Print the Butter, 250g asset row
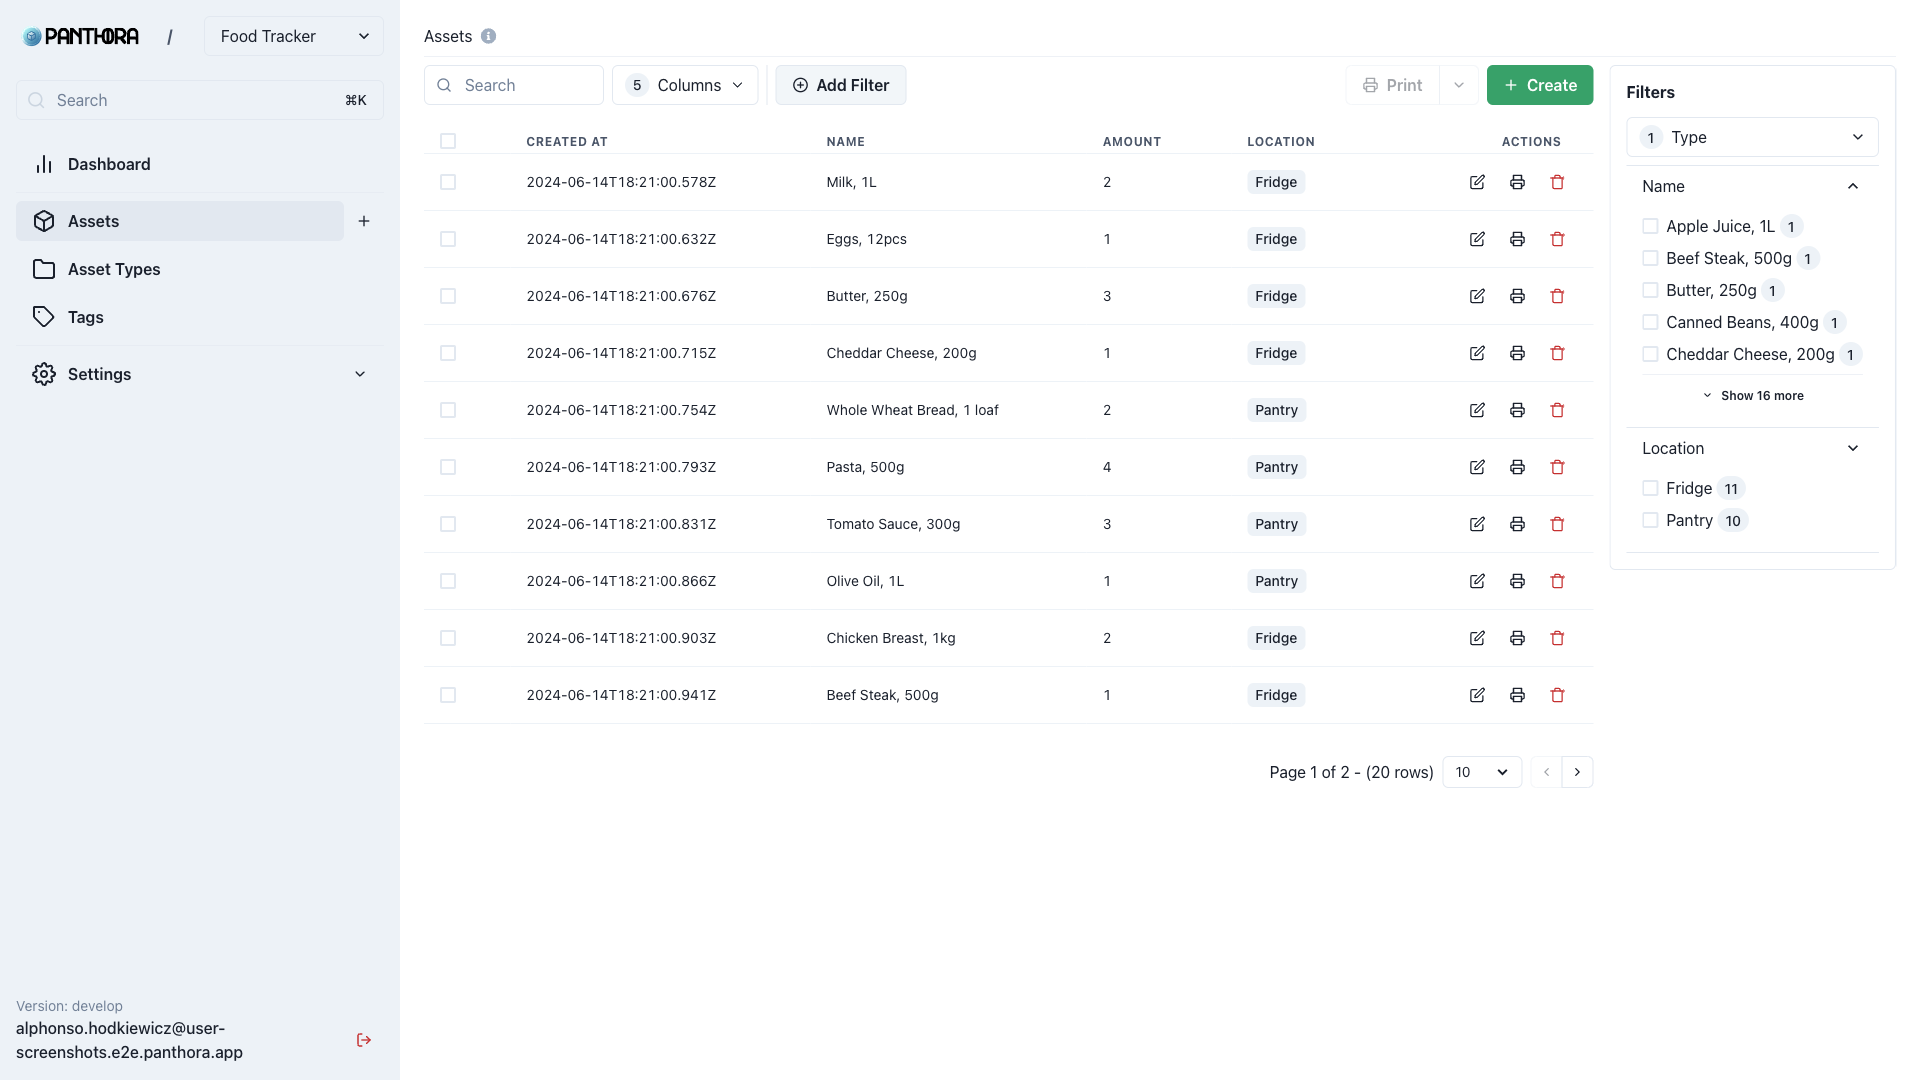This screenshot has height=1080, width=1920. click(x=1517, y=296)
